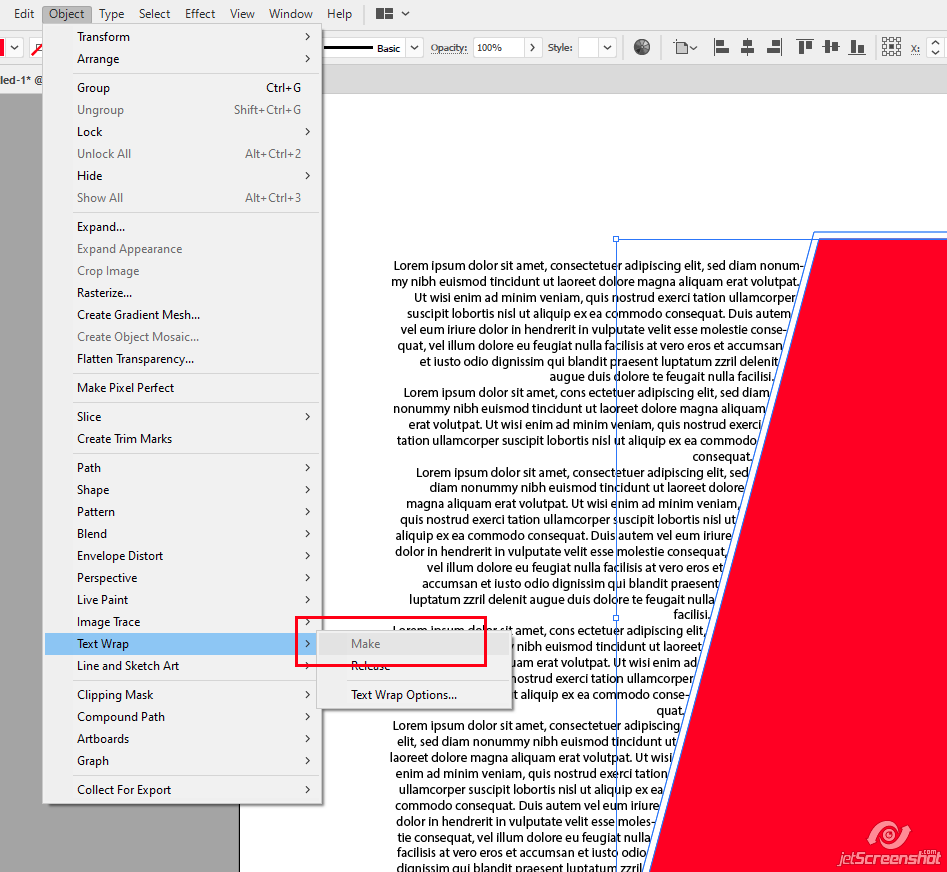Open the fill color dropdown arrow
The height and width of the screenshot is (872, 947).
click(14, 48)
